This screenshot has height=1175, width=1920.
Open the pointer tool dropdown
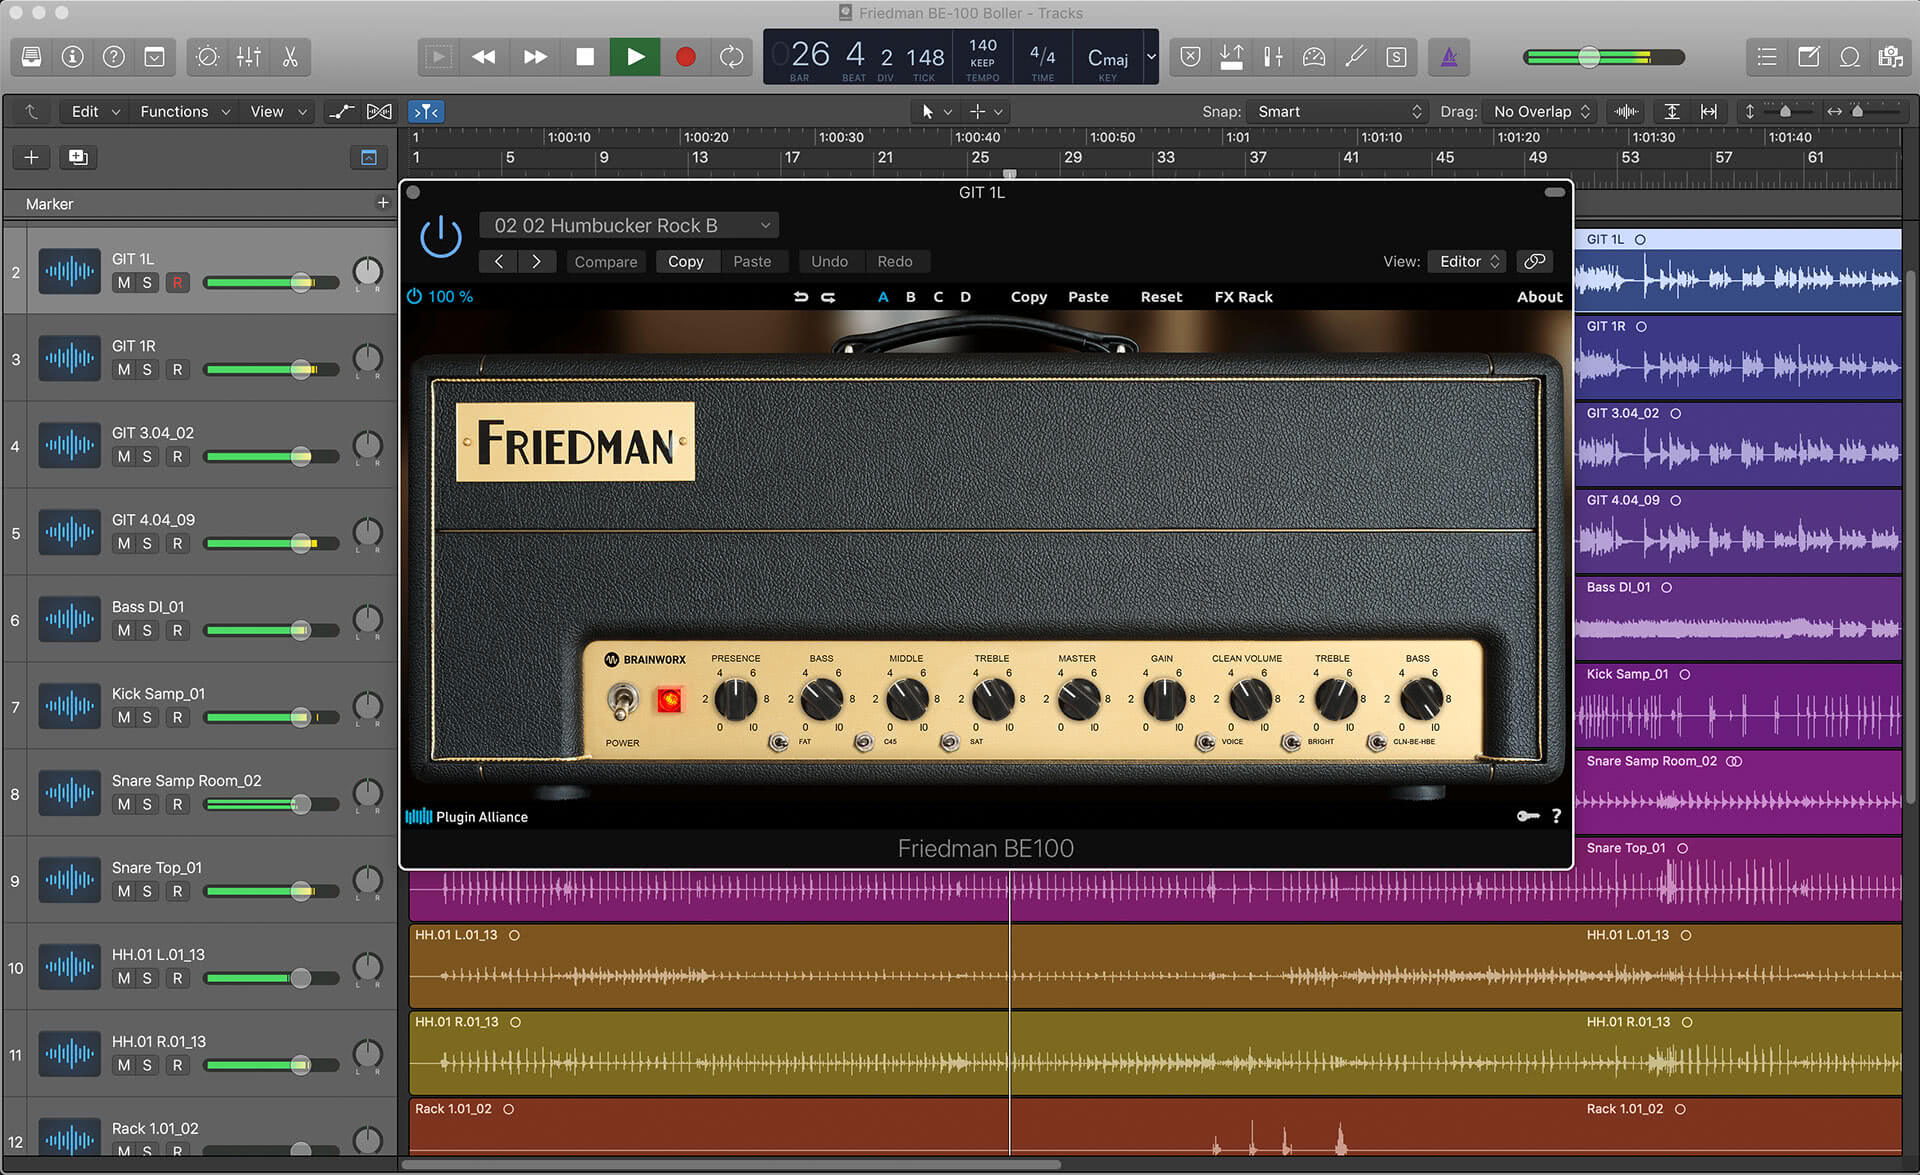pyautogui.click(x=937, y=112)
